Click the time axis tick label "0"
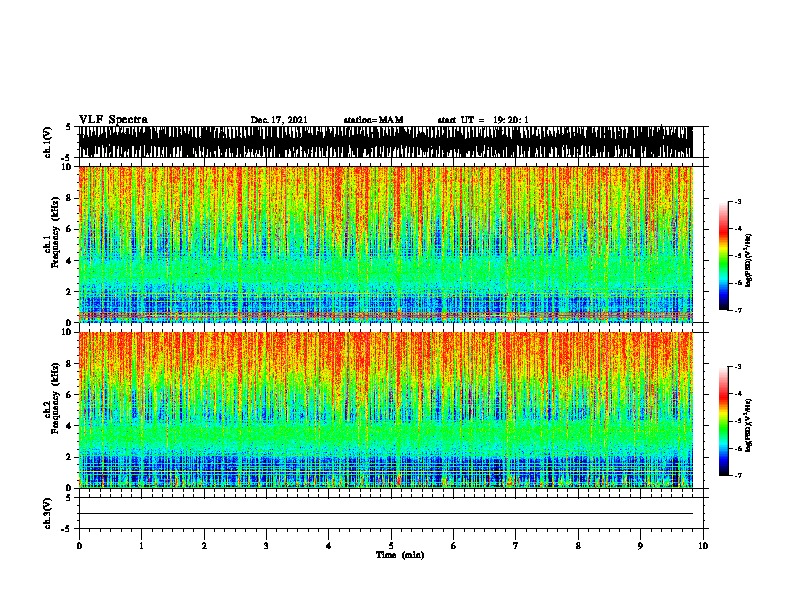Image resolution: width=792 pixels, height=612 pixels. [79, 546]
